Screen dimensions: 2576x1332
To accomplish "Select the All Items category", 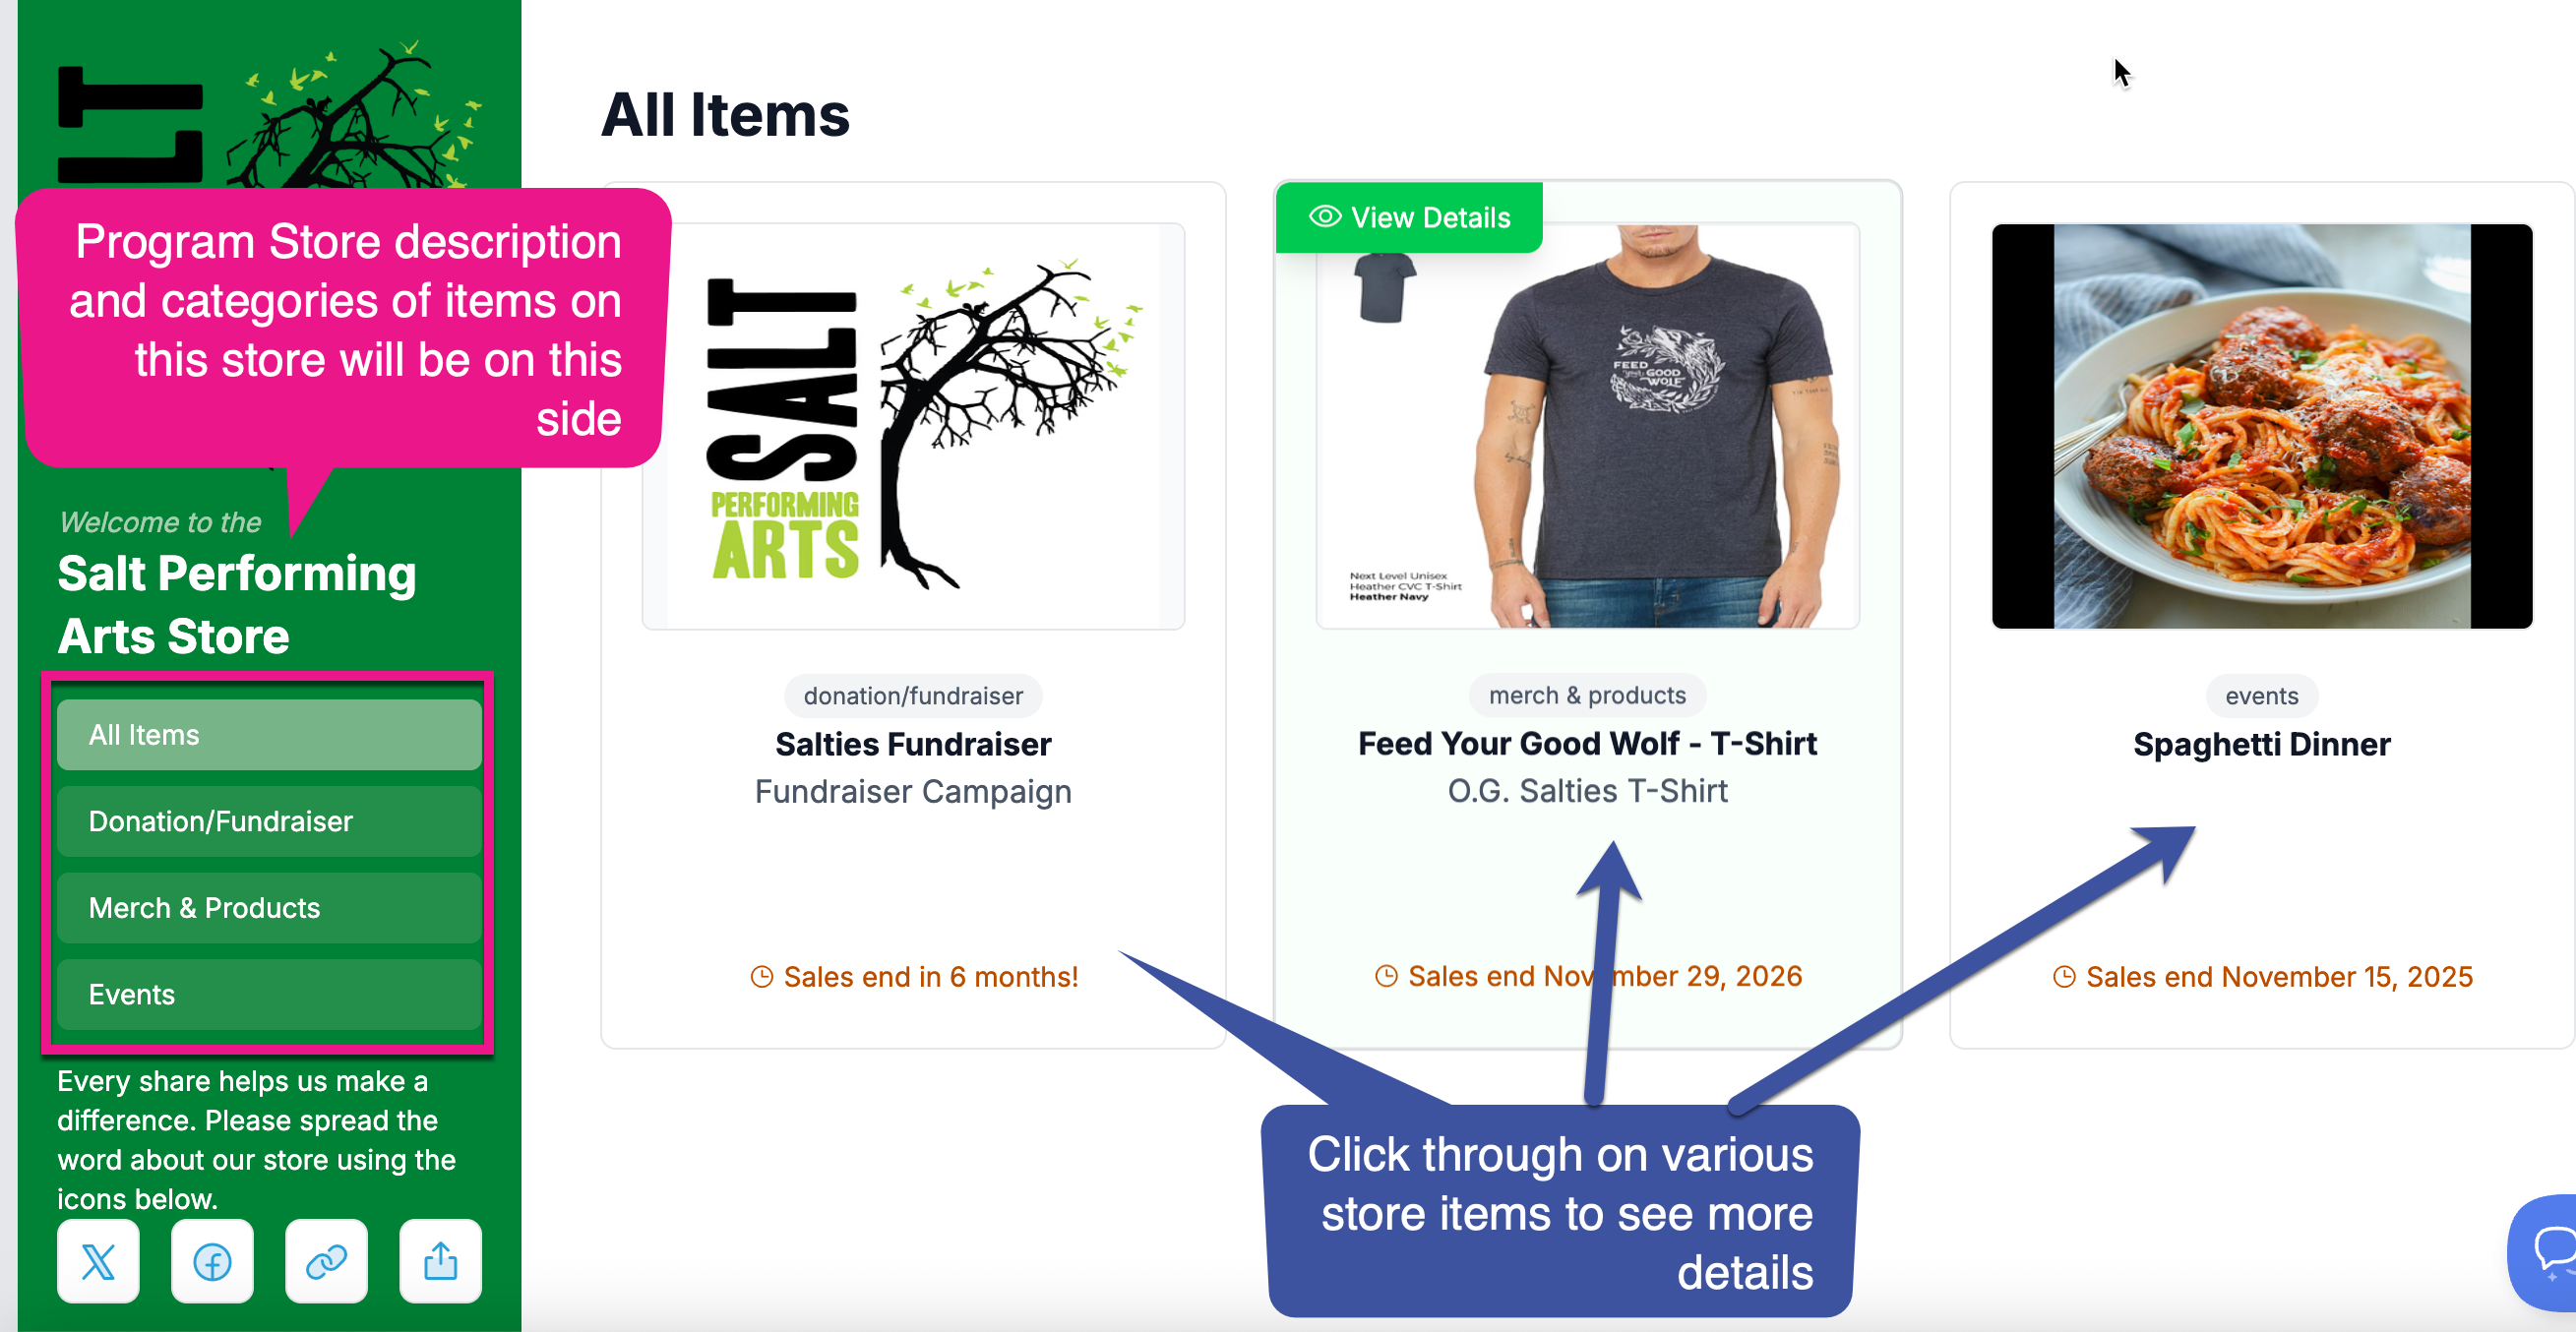I will pos(269,735).
